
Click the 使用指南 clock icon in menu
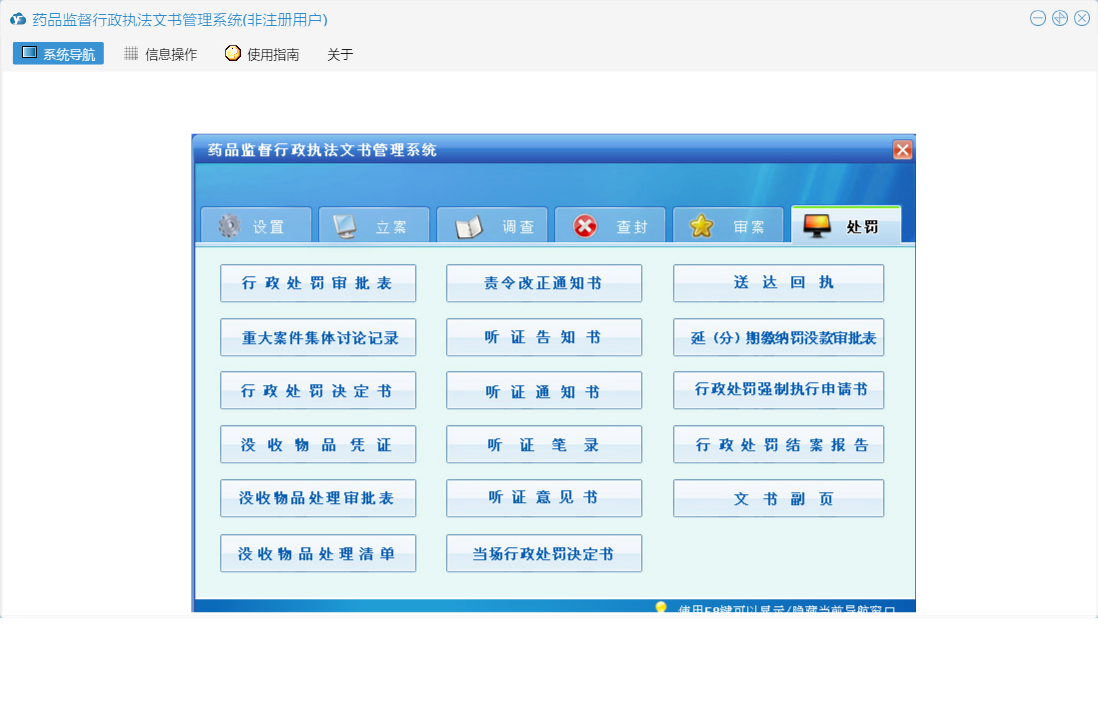click(233, 54)
